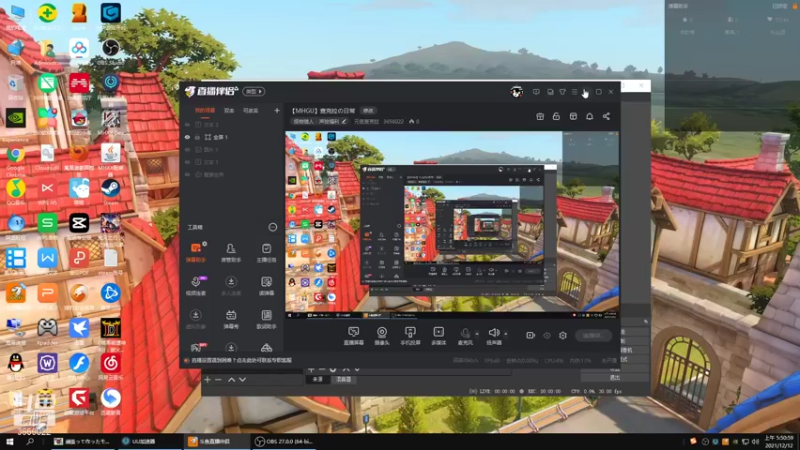Click the start live button

point(594,335)
